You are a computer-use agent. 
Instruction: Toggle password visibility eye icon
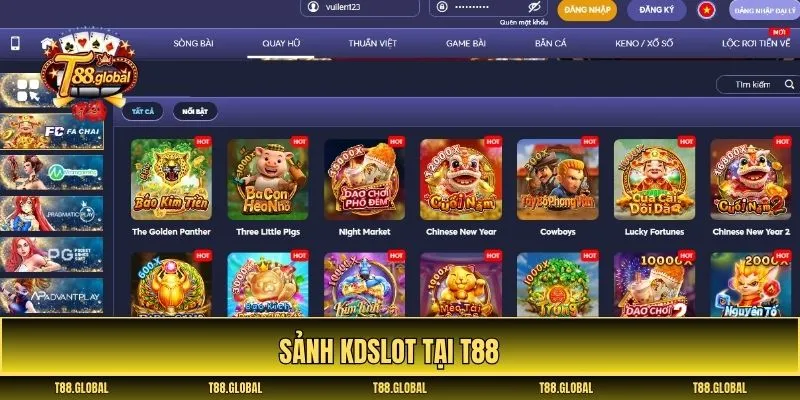(534, 7)
